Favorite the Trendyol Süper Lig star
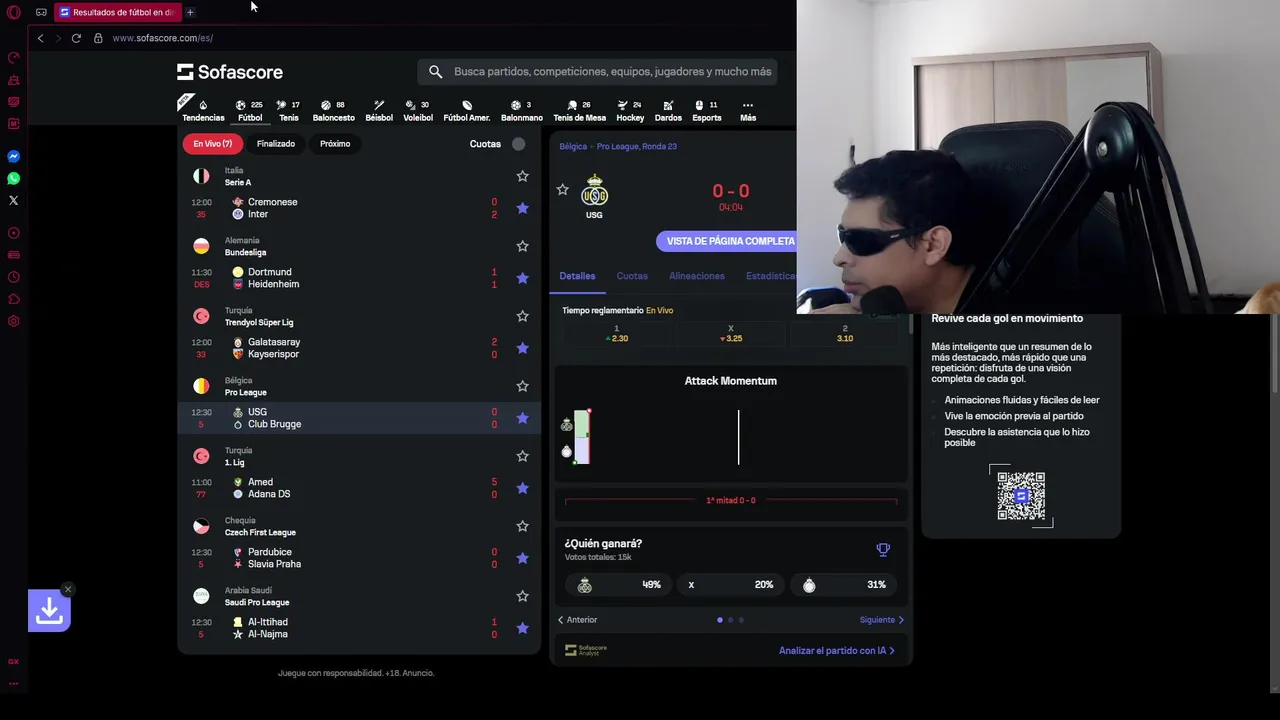Screen dimensions: 1280x720 522,316
